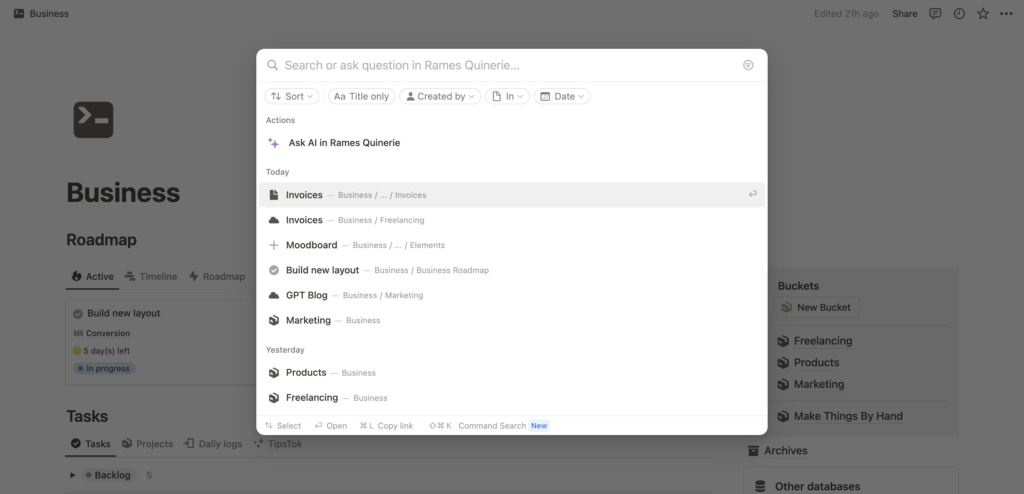Image resolution: width=1024 pixels, height=494 pixels.
Task: Open the Freelancing bucket link
Action: pyautogui.click(x=823, y=341)
